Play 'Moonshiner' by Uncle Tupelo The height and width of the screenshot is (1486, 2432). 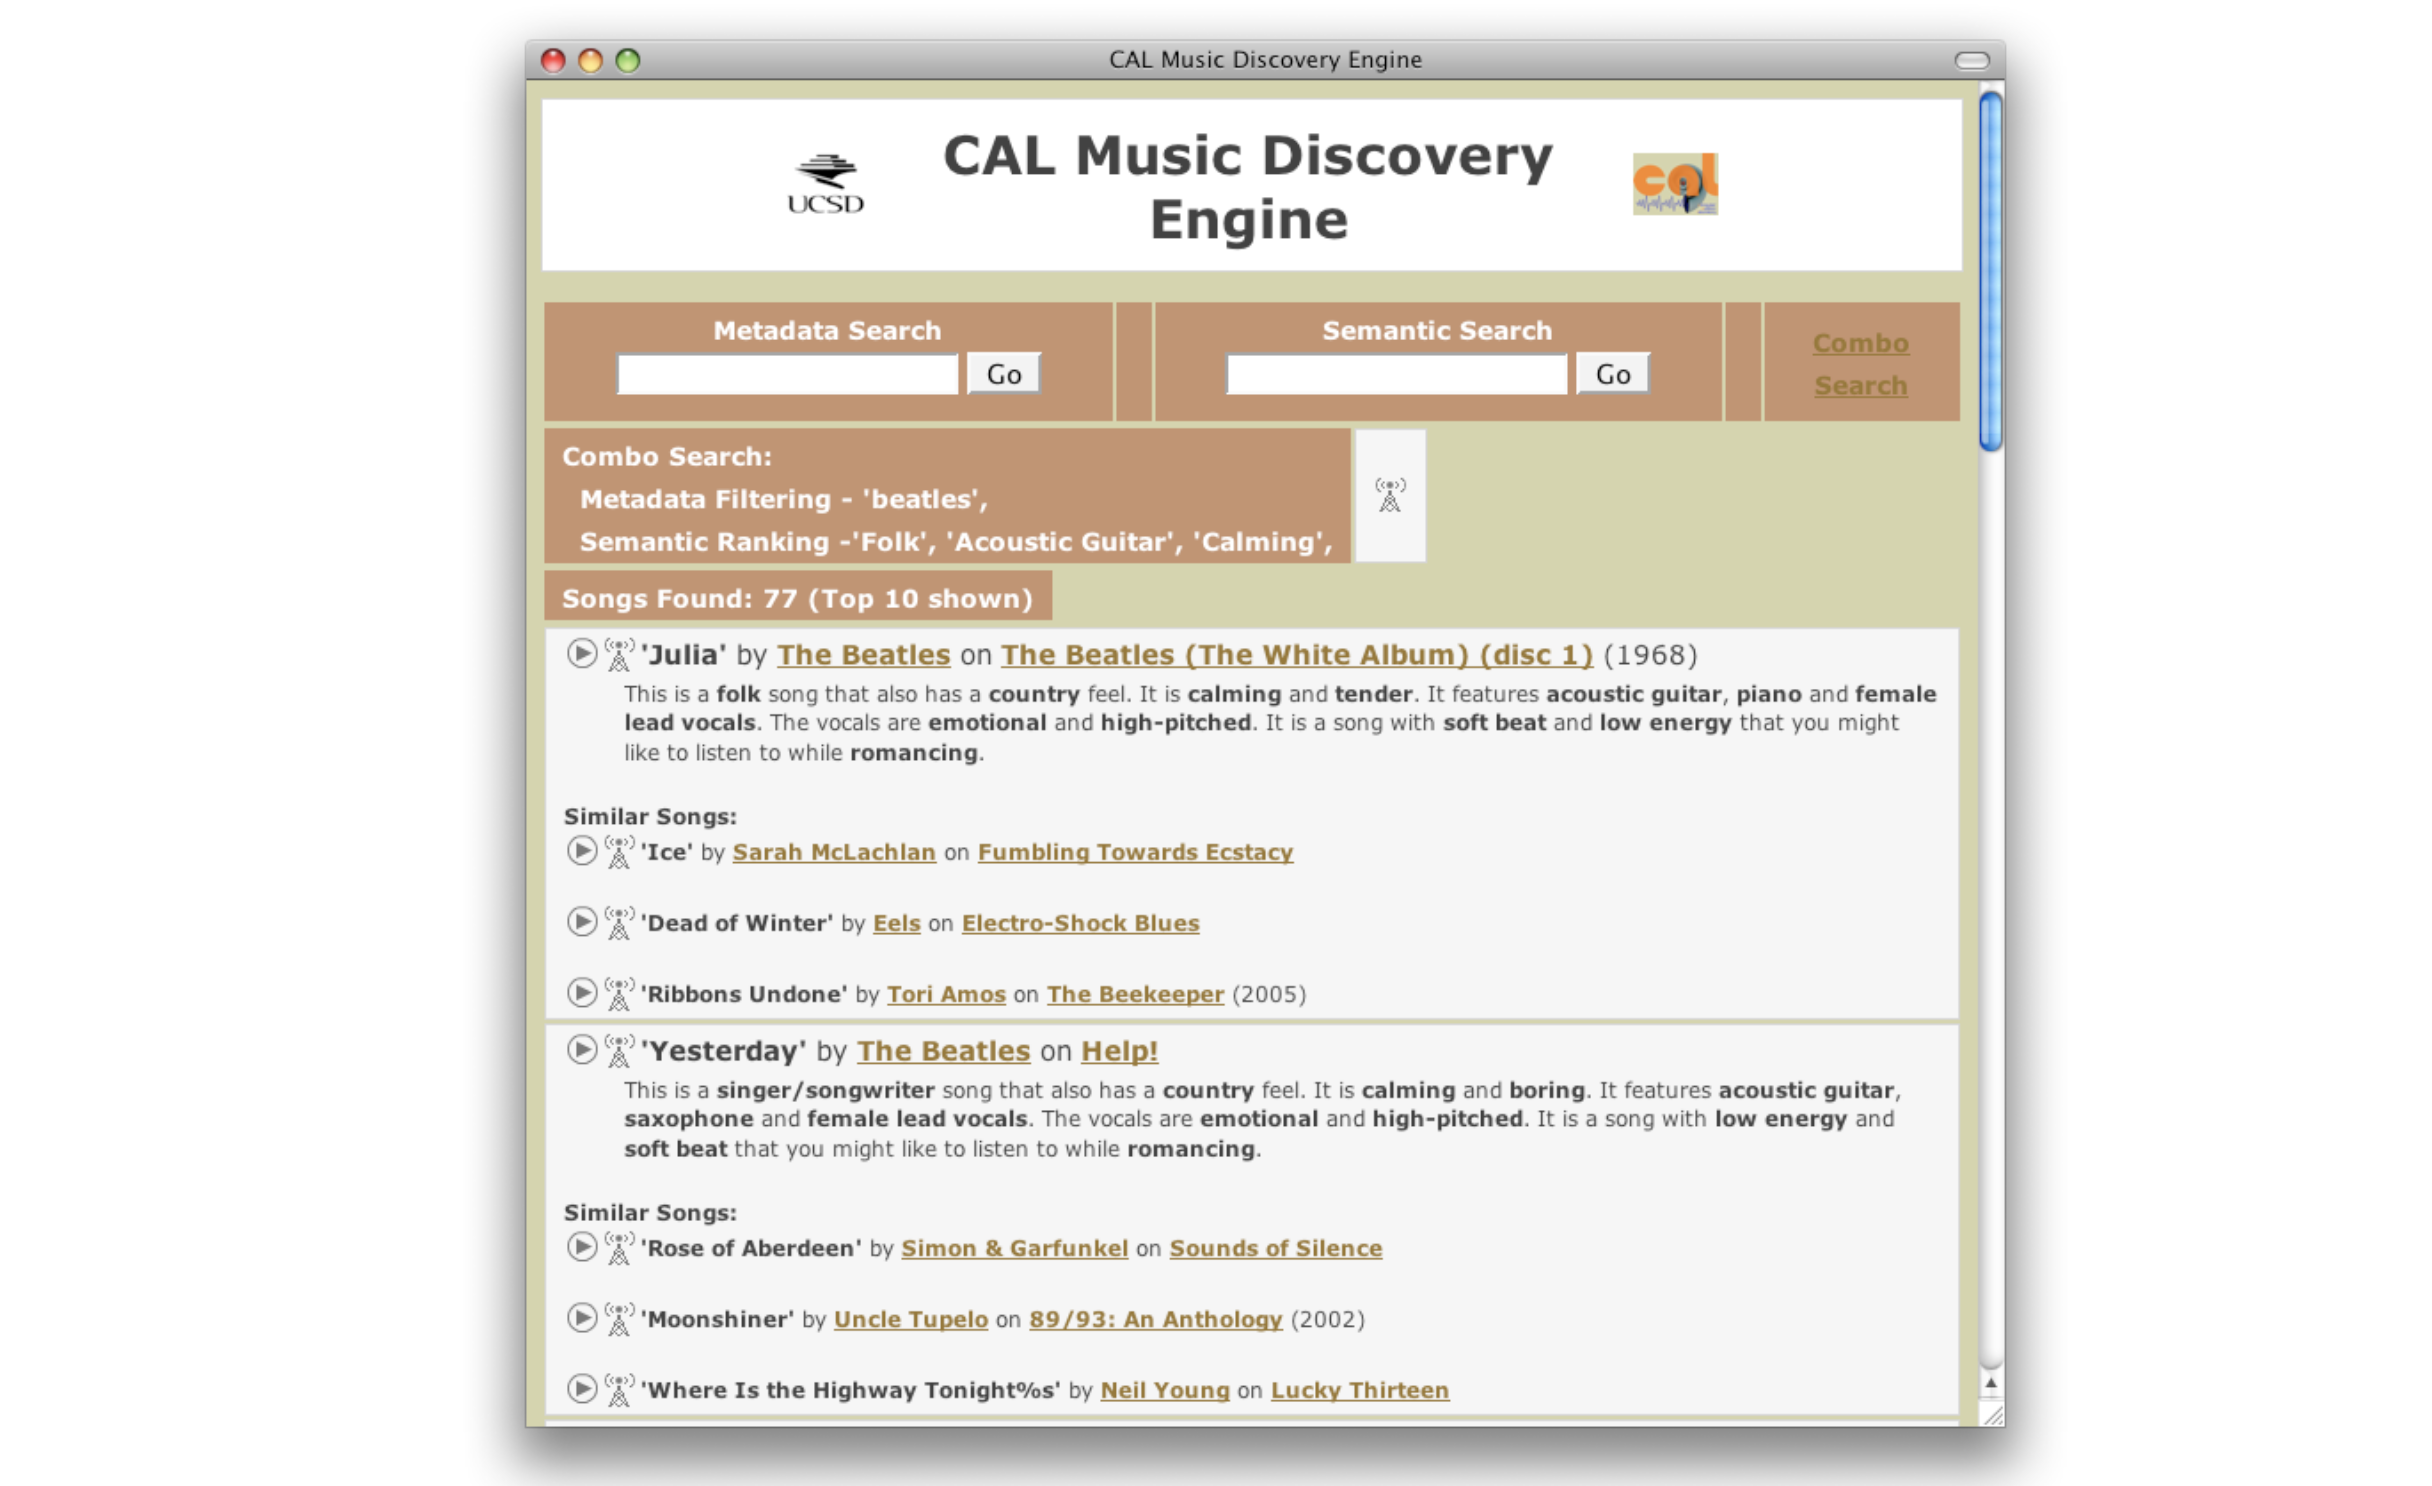point(582,1319)
